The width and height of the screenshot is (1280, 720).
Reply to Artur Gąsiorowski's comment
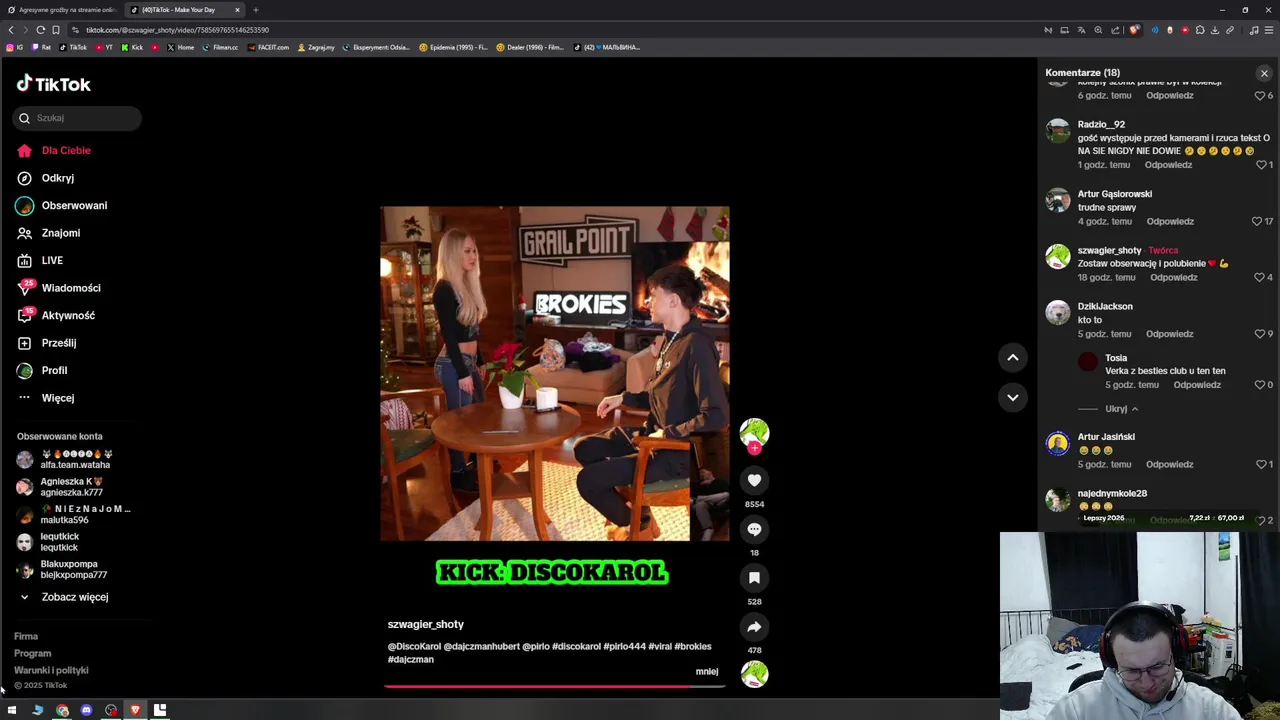pyautogui.click(x=1170, y=221)
